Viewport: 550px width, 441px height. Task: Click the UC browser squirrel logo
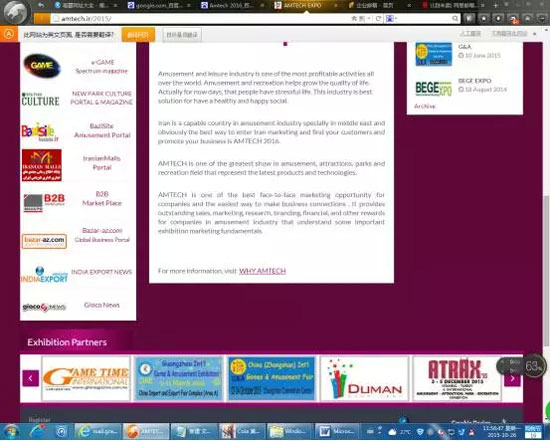point(15,12)
